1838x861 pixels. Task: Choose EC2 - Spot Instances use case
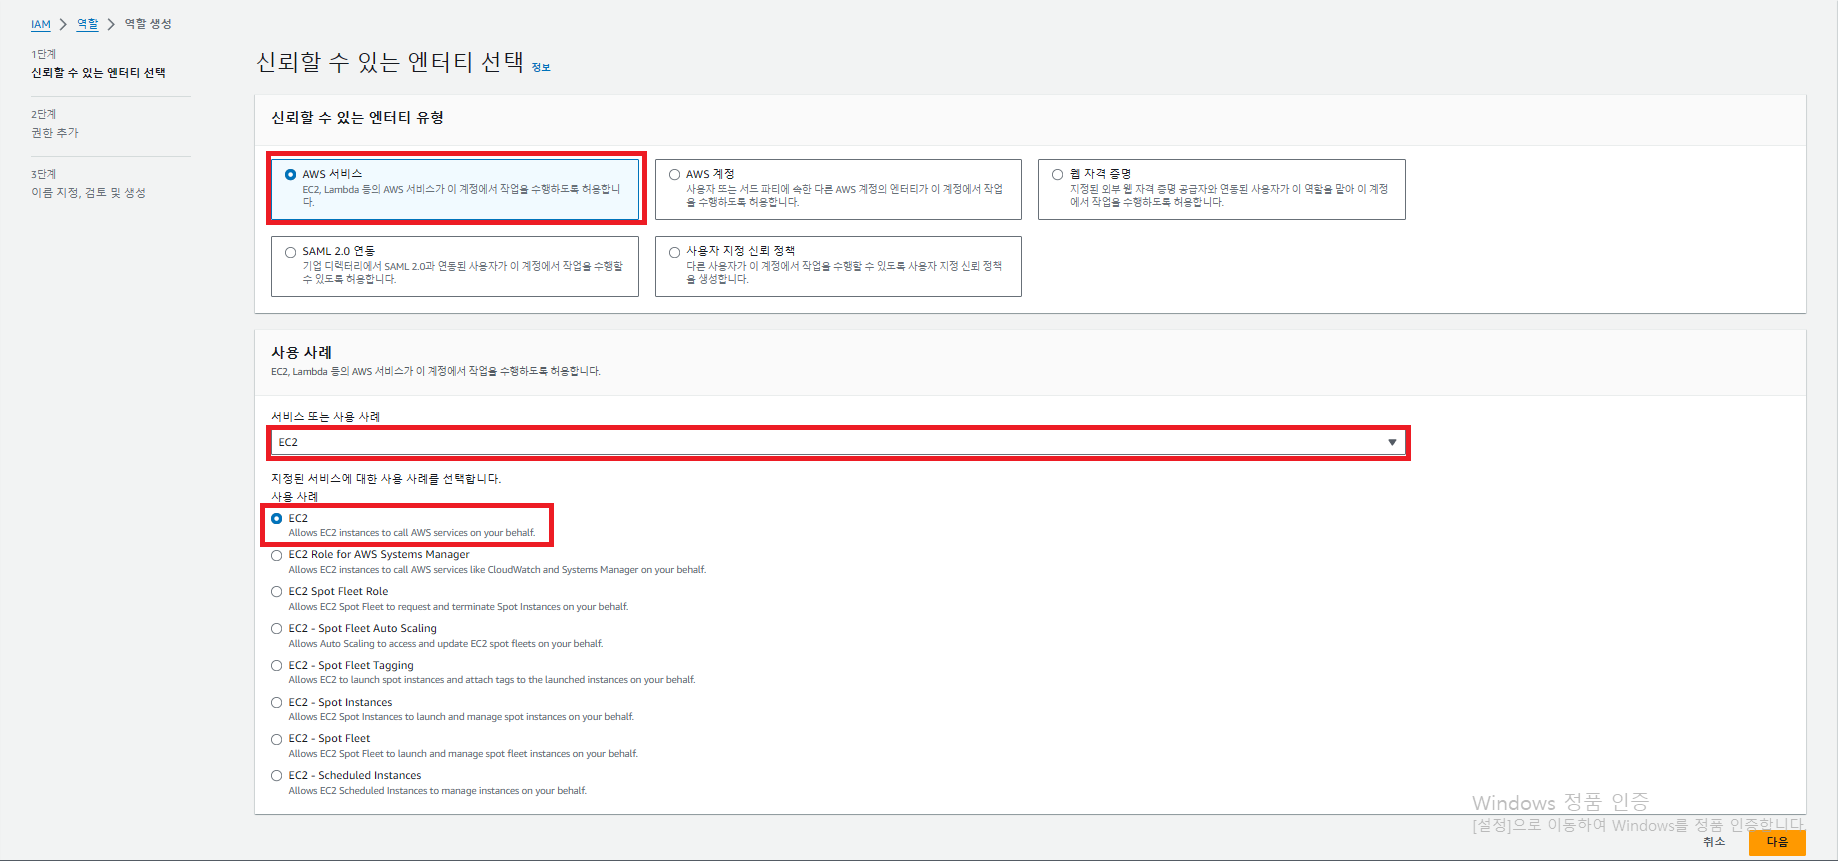277,703
